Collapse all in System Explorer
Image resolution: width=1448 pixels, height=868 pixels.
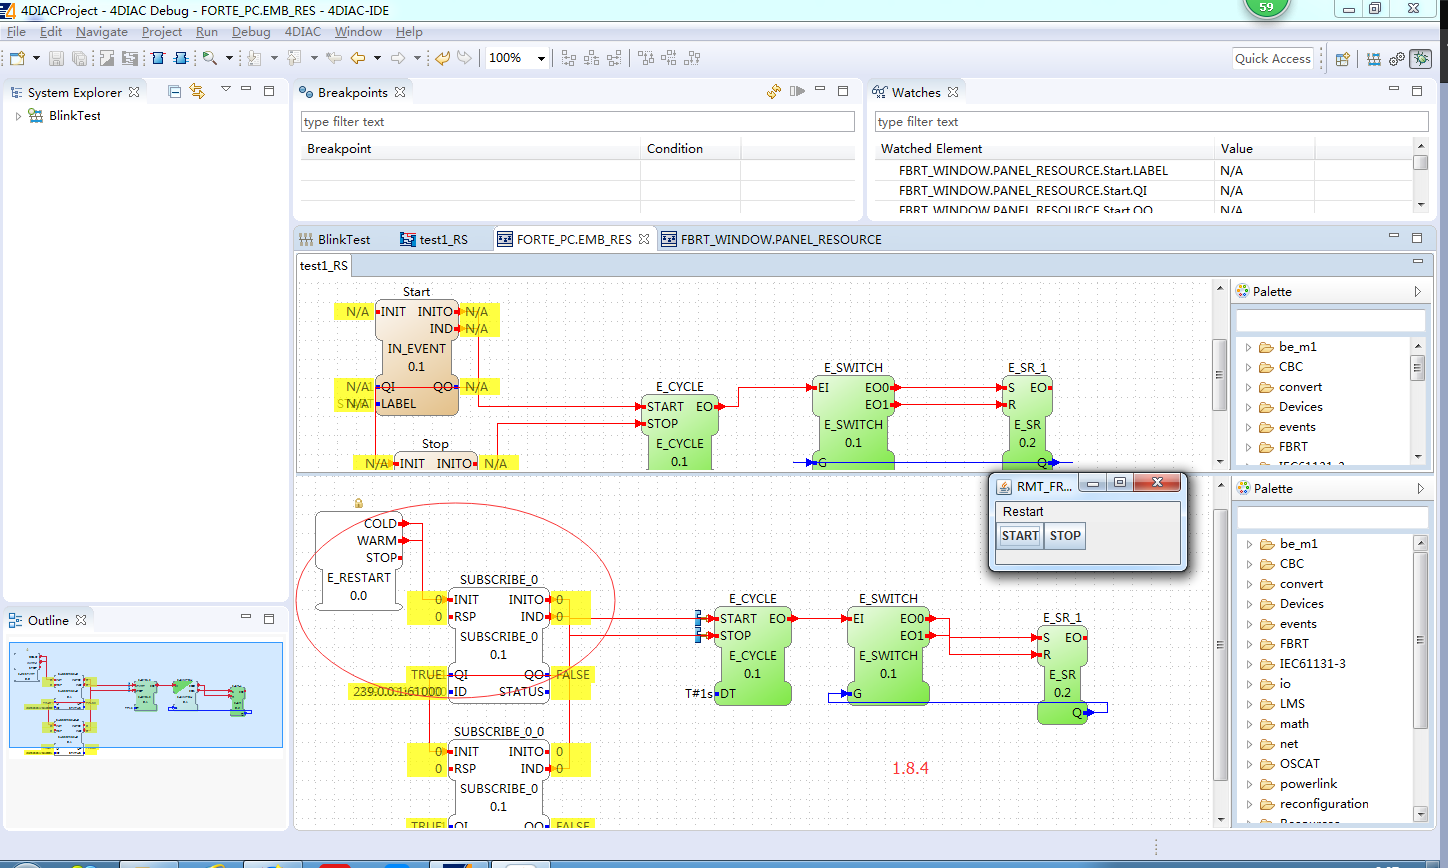click(175, 91)
